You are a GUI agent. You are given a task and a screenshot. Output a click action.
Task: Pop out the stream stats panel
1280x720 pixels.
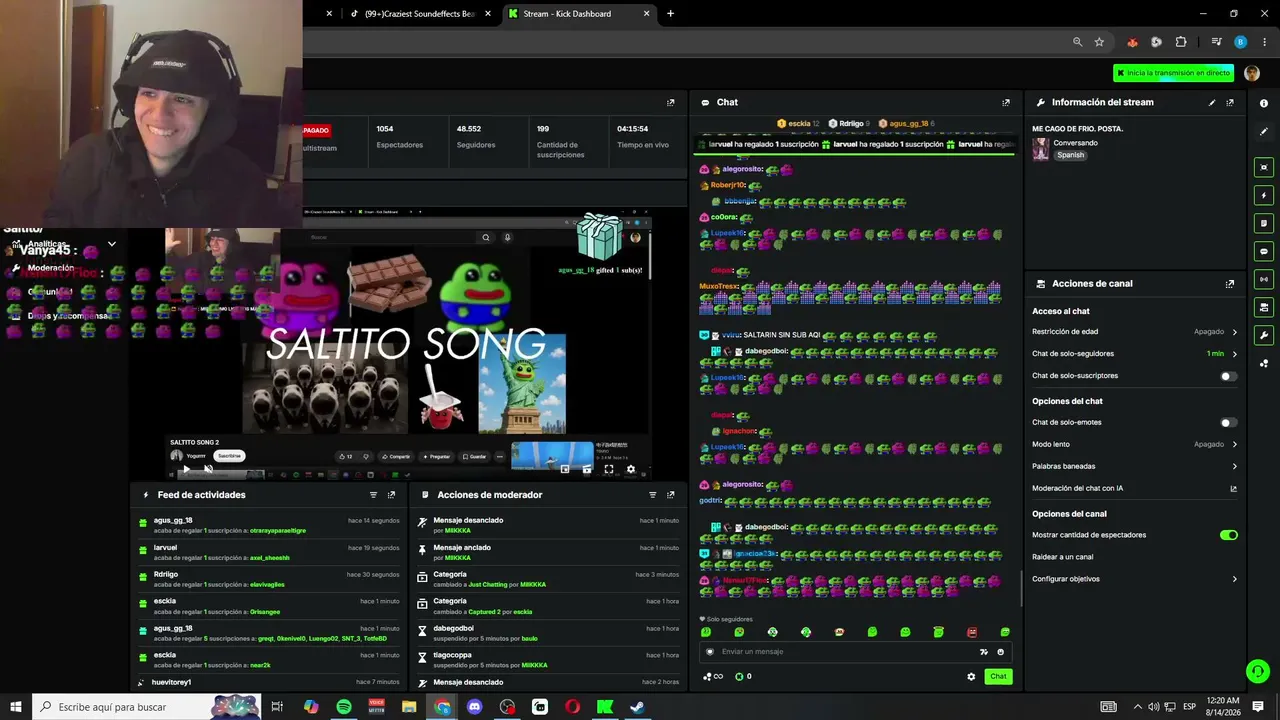pyautogui.click(x=671, y=102)
